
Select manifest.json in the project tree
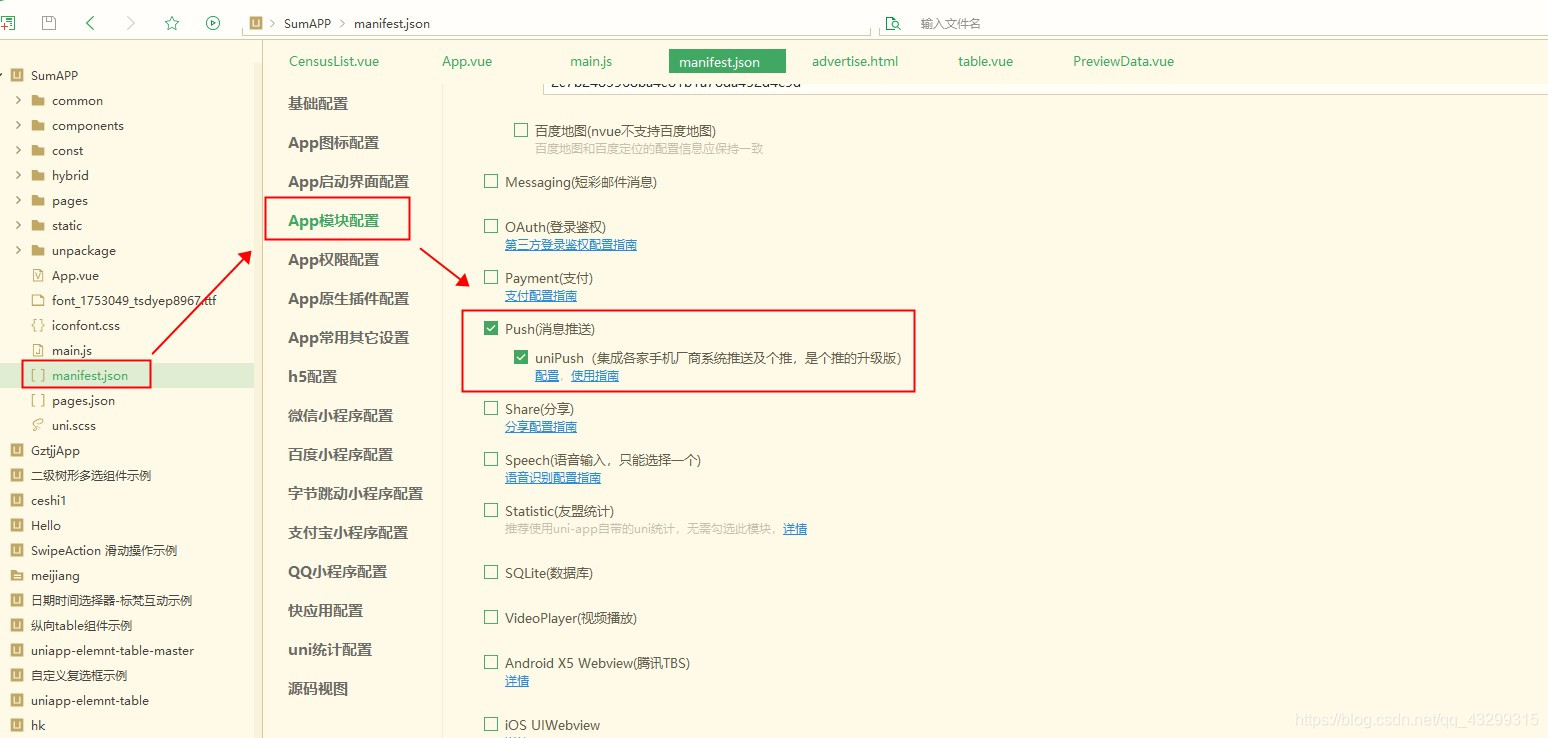[90, 375]
